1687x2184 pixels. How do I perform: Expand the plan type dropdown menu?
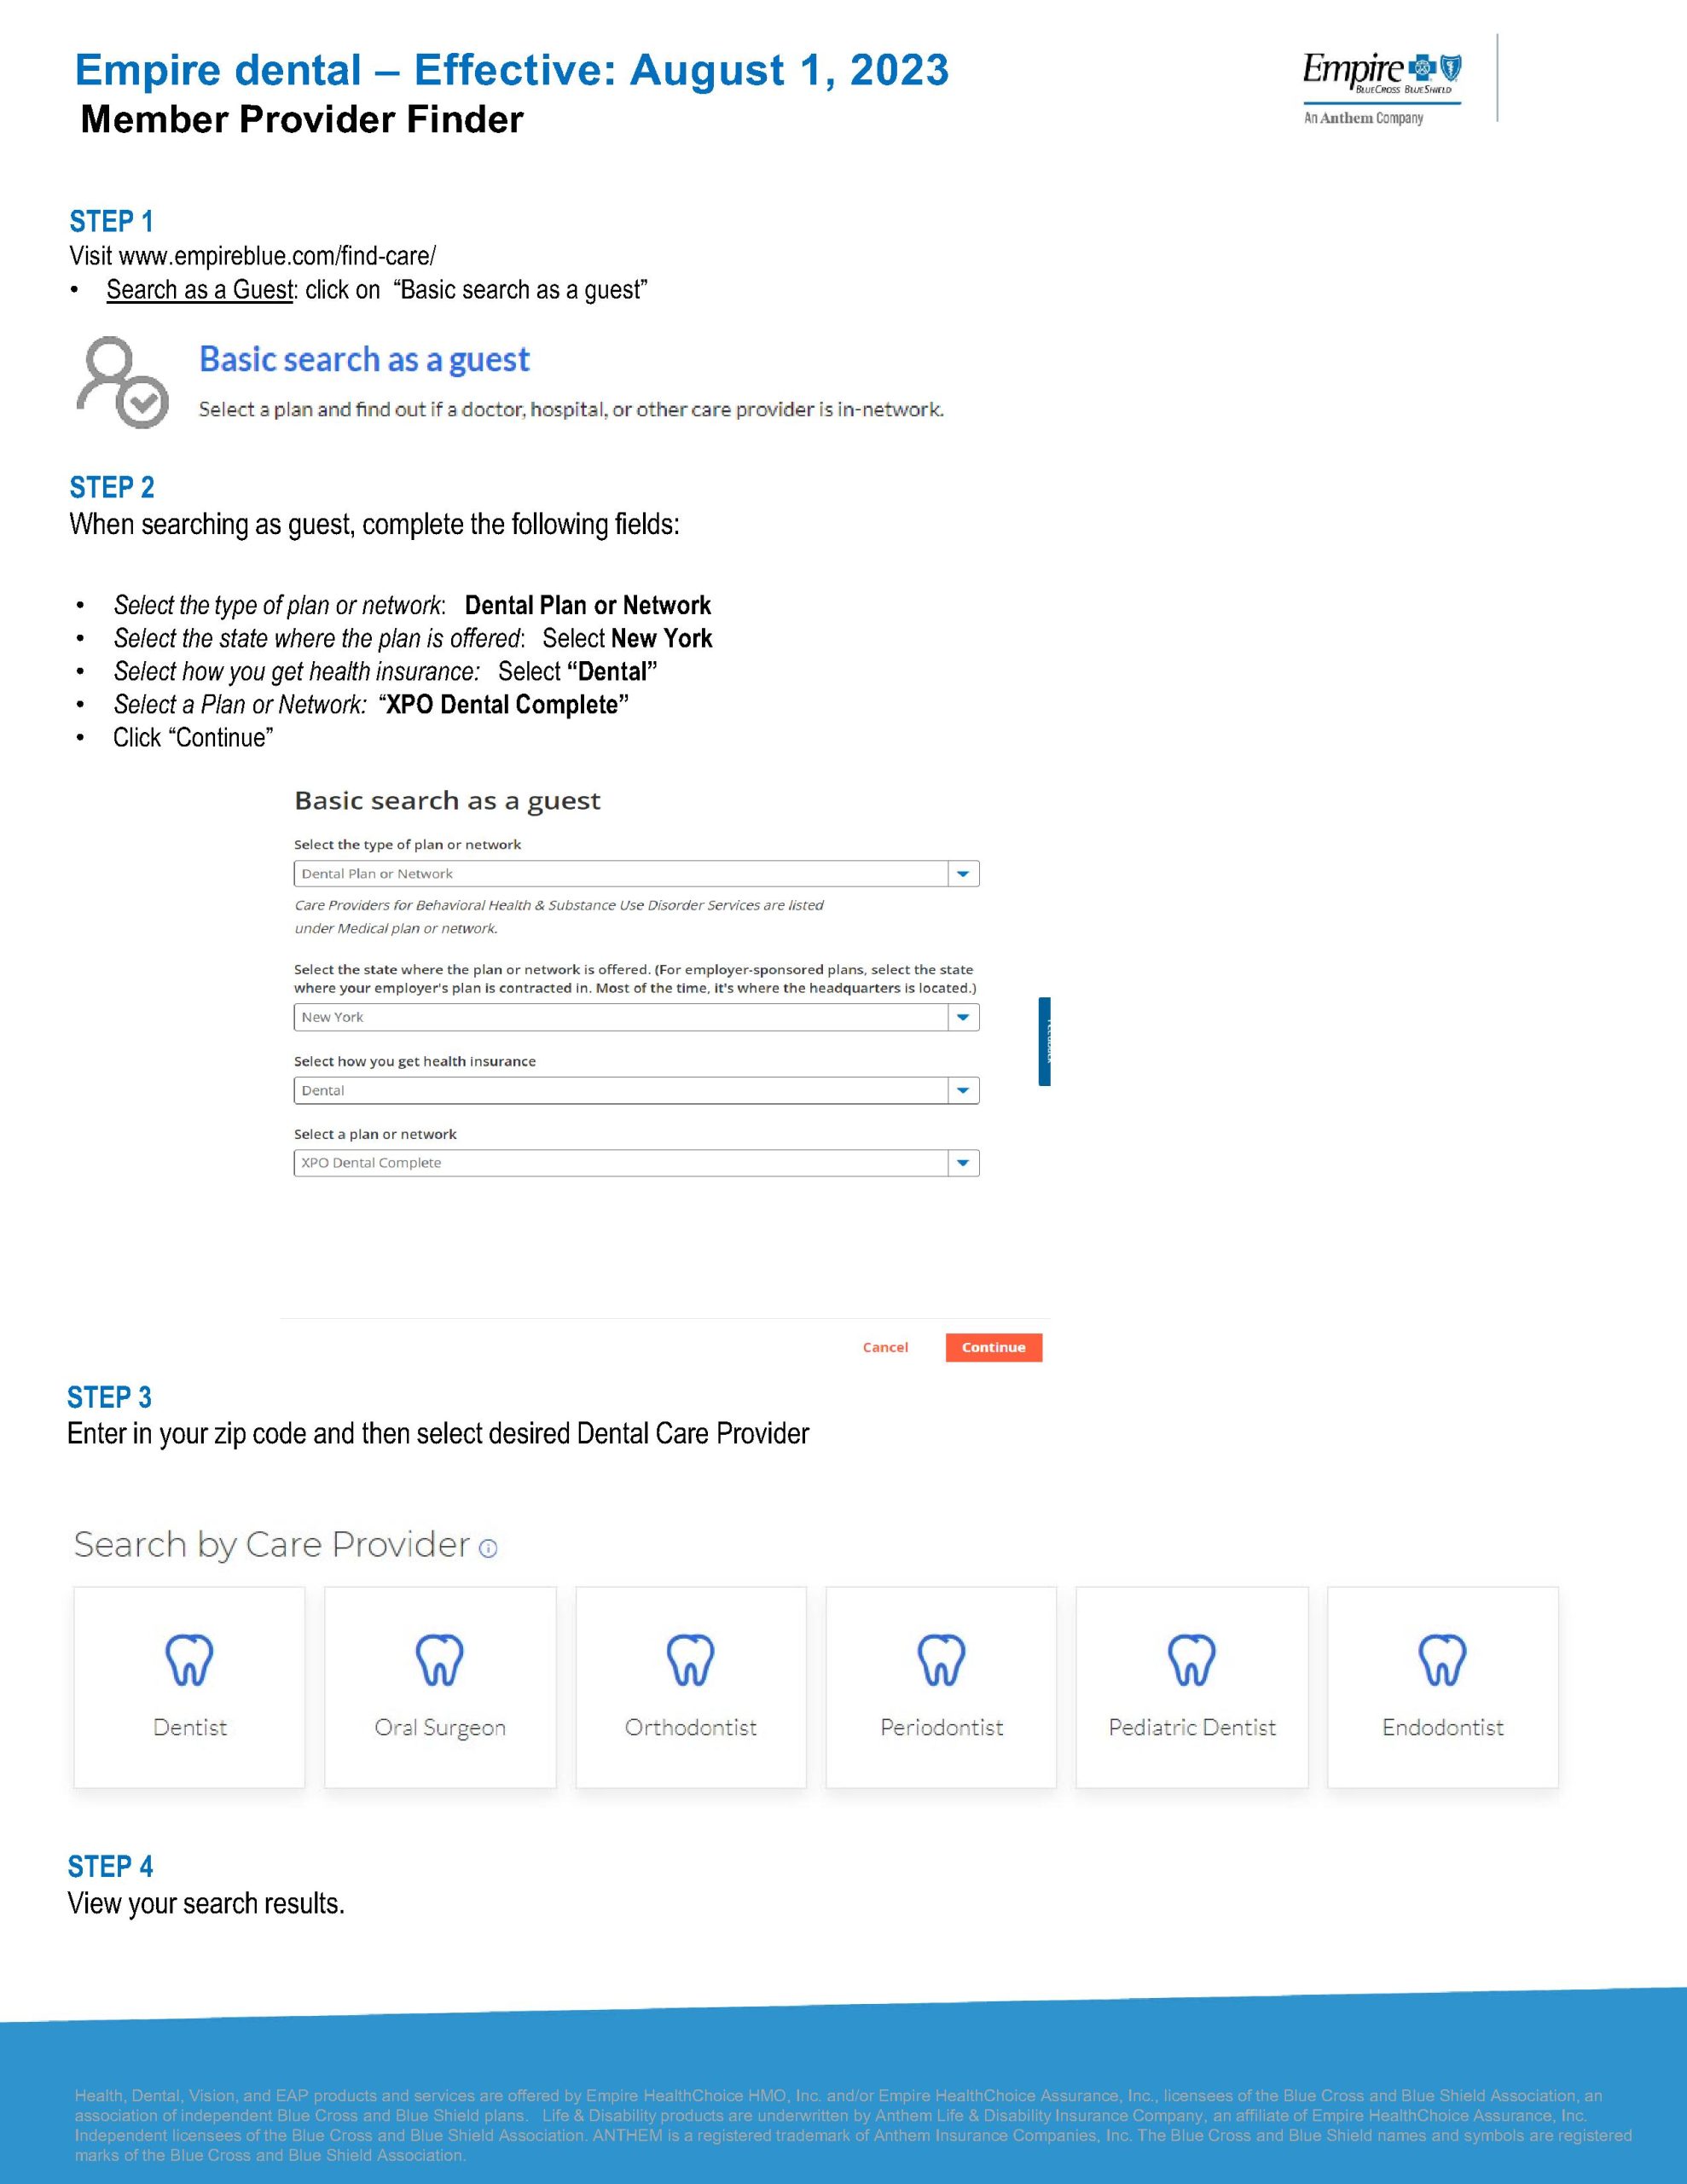970,874
